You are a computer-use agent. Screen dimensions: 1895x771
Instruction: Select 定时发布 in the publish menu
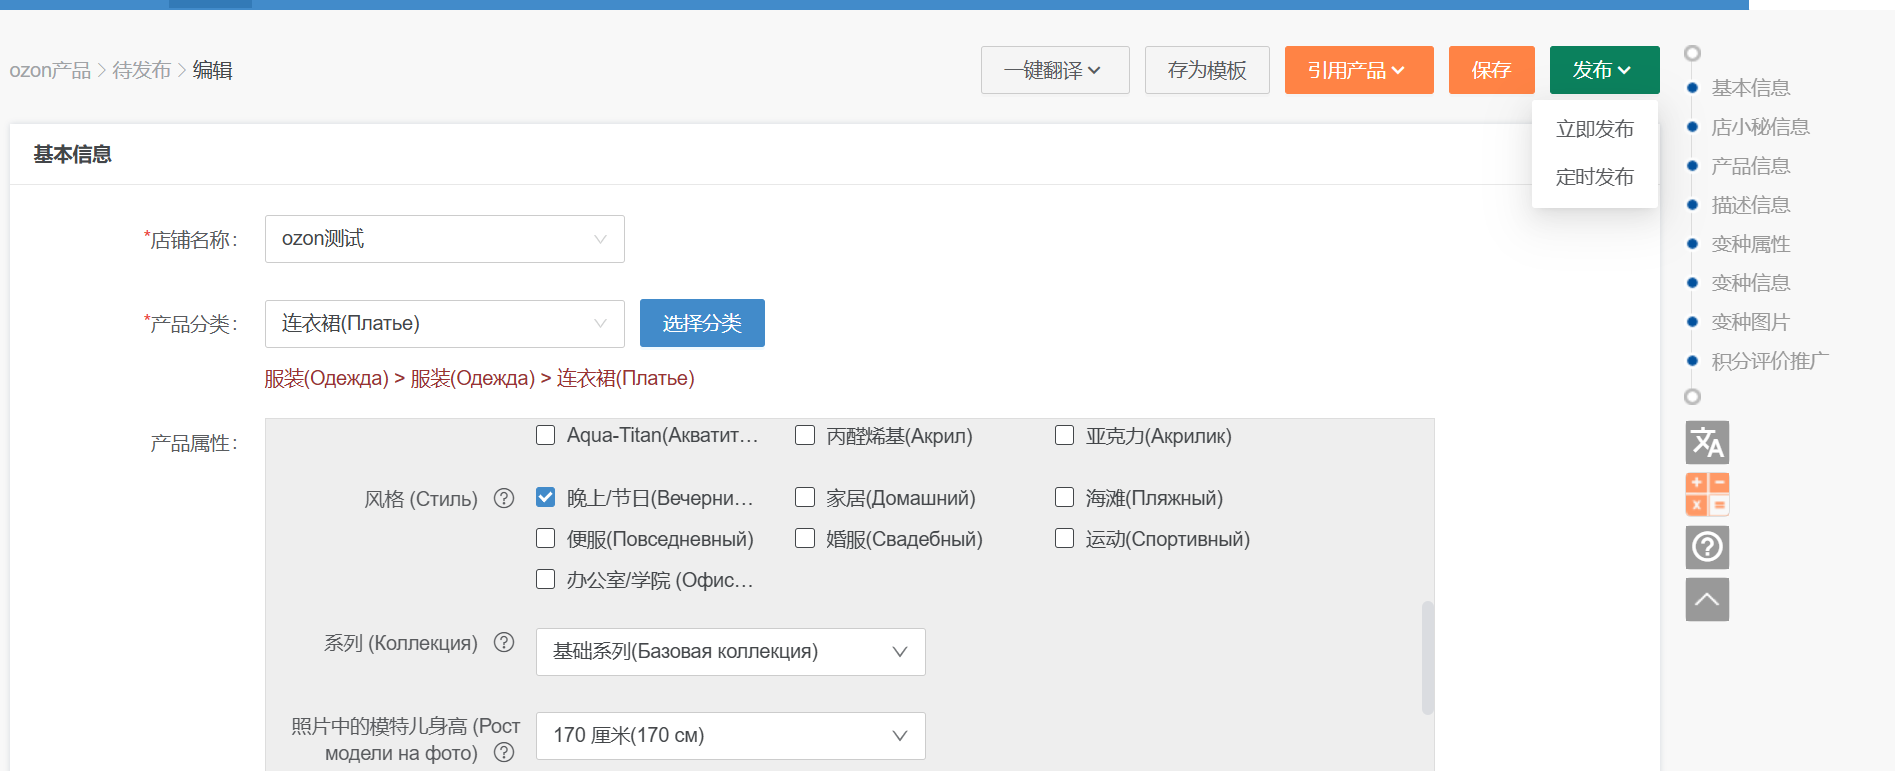[x=1594, y=177]
